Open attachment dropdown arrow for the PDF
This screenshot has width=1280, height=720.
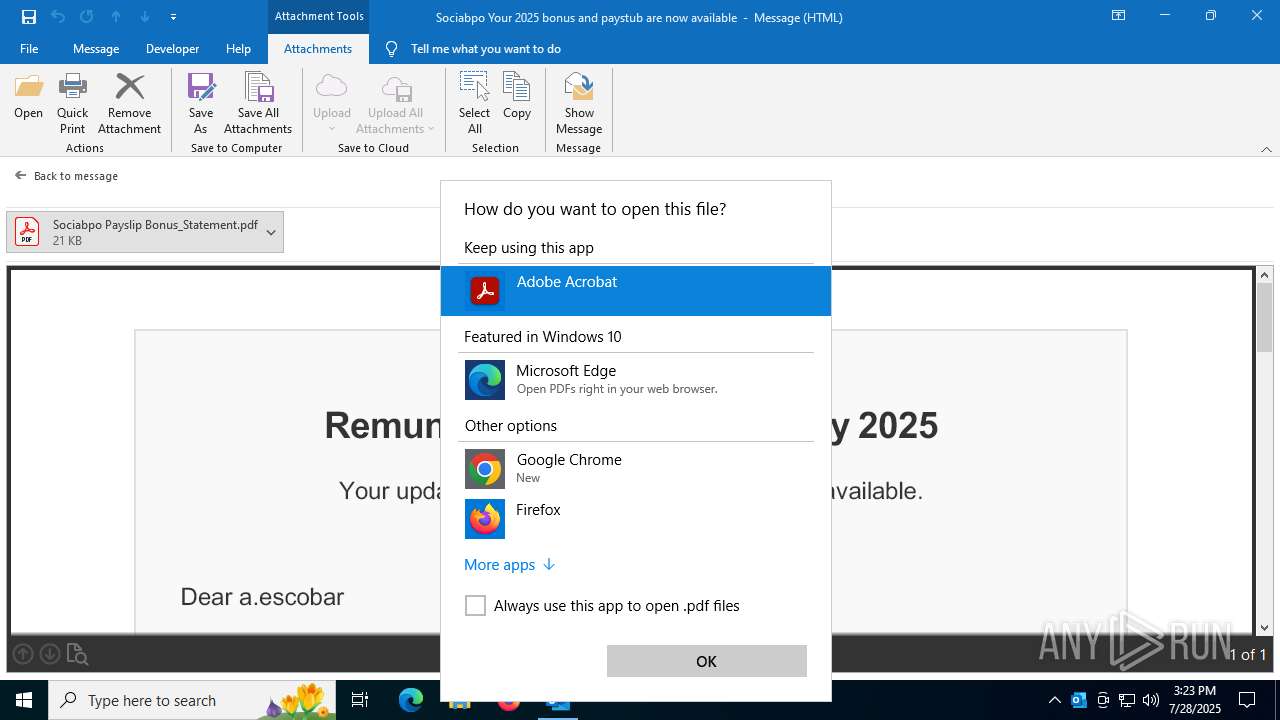[x=270, y=232]
